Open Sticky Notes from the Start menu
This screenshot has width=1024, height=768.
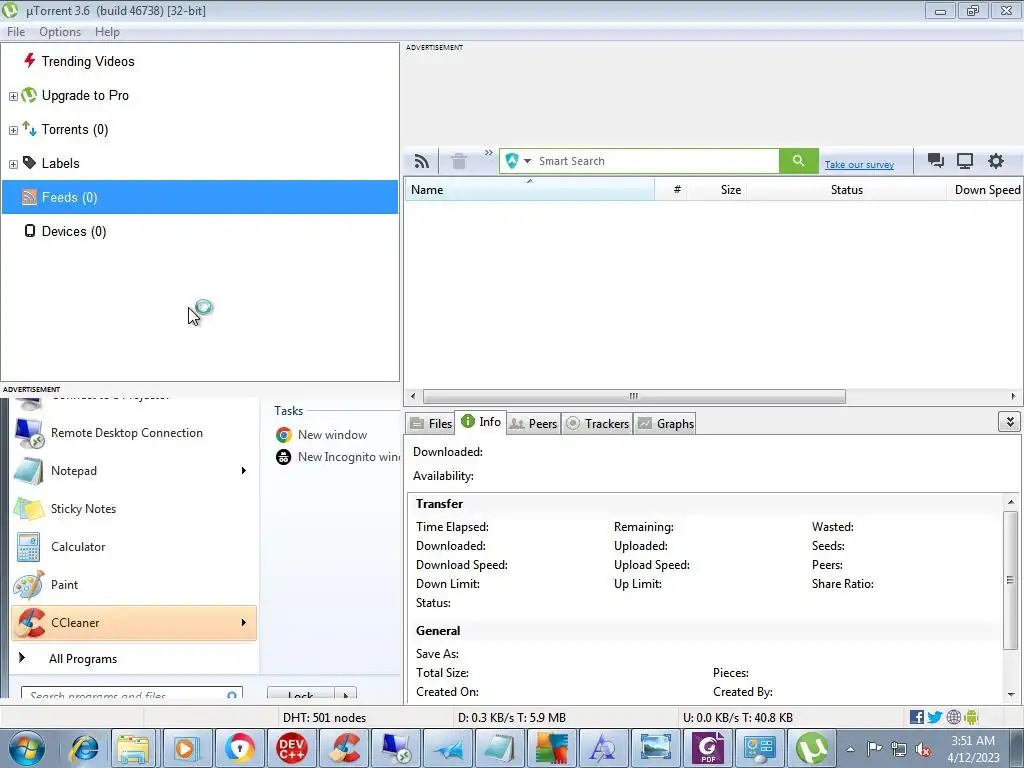coord(134,509)
